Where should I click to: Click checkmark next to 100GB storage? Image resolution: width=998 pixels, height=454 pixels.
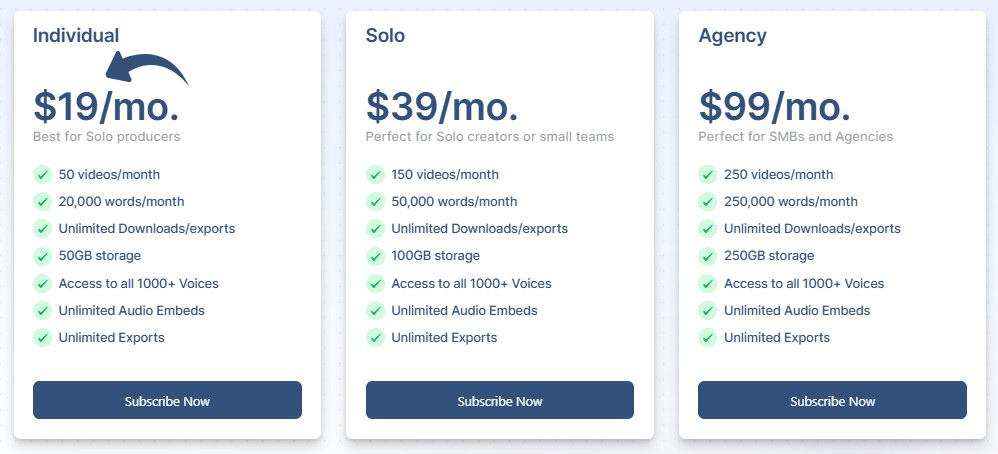tap(375, 255)
